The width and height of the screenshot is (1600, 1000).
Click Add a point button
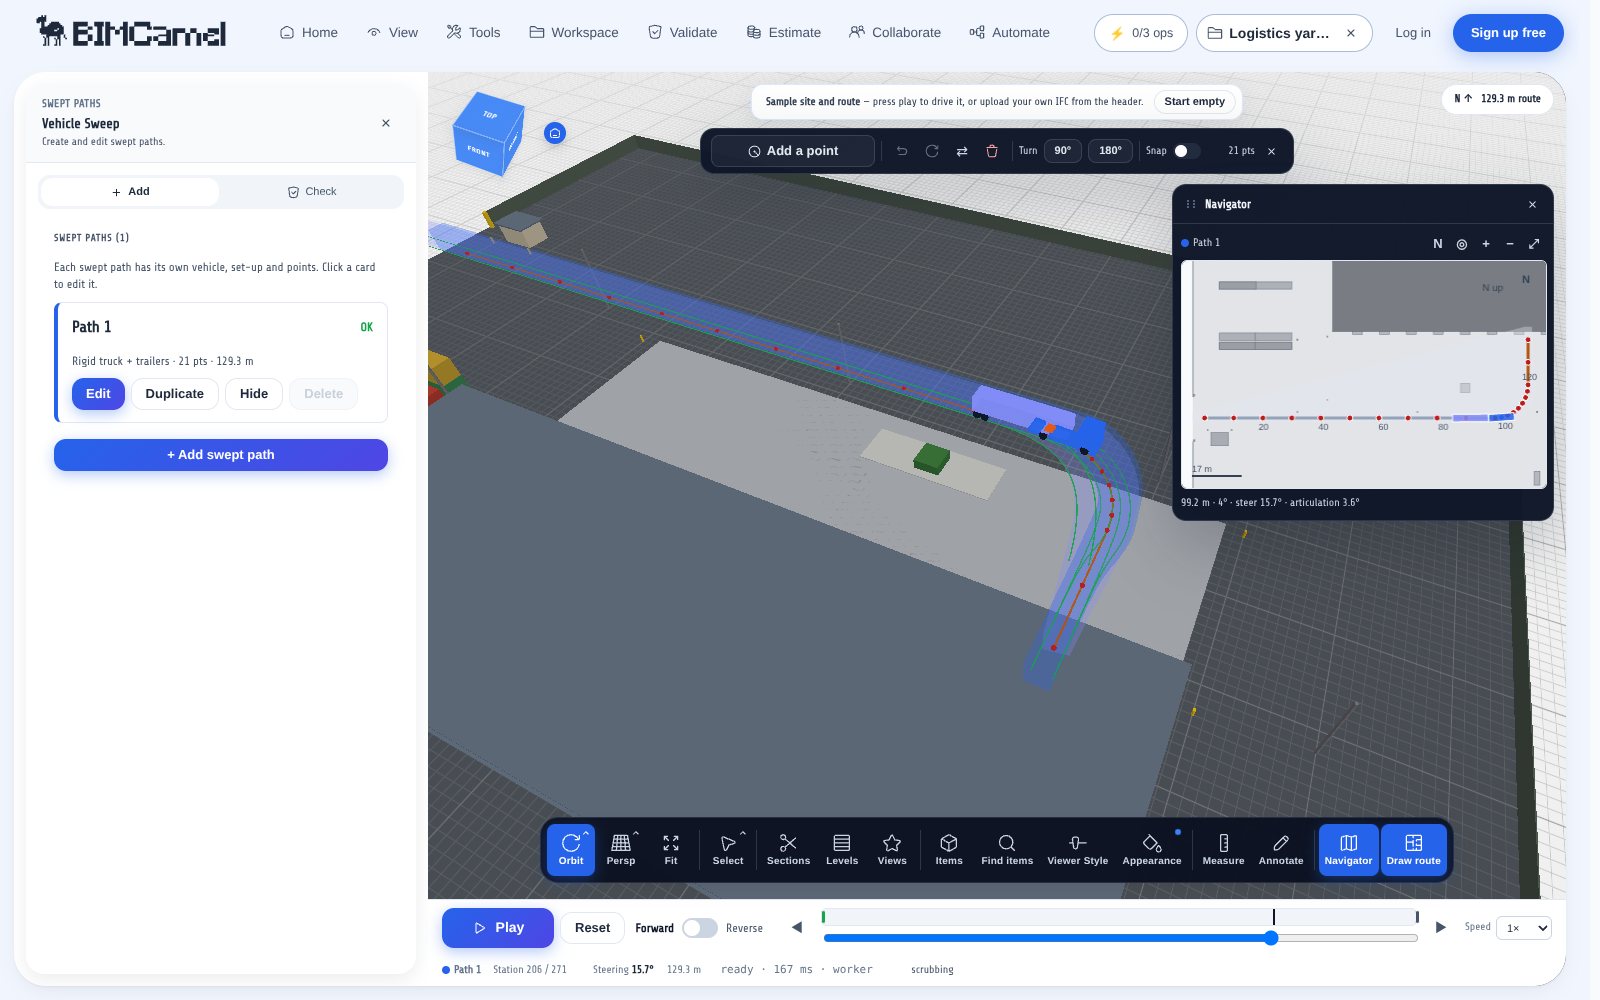[793, 151]
